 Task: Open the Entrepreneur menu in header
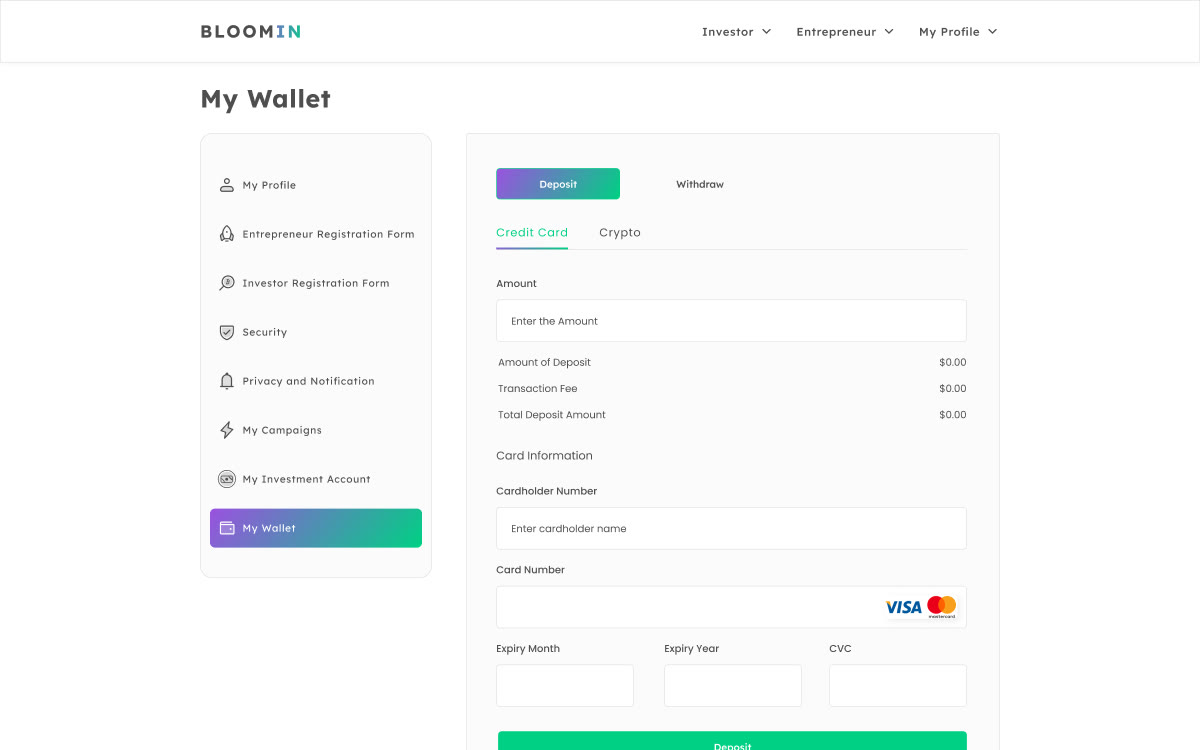845,32
